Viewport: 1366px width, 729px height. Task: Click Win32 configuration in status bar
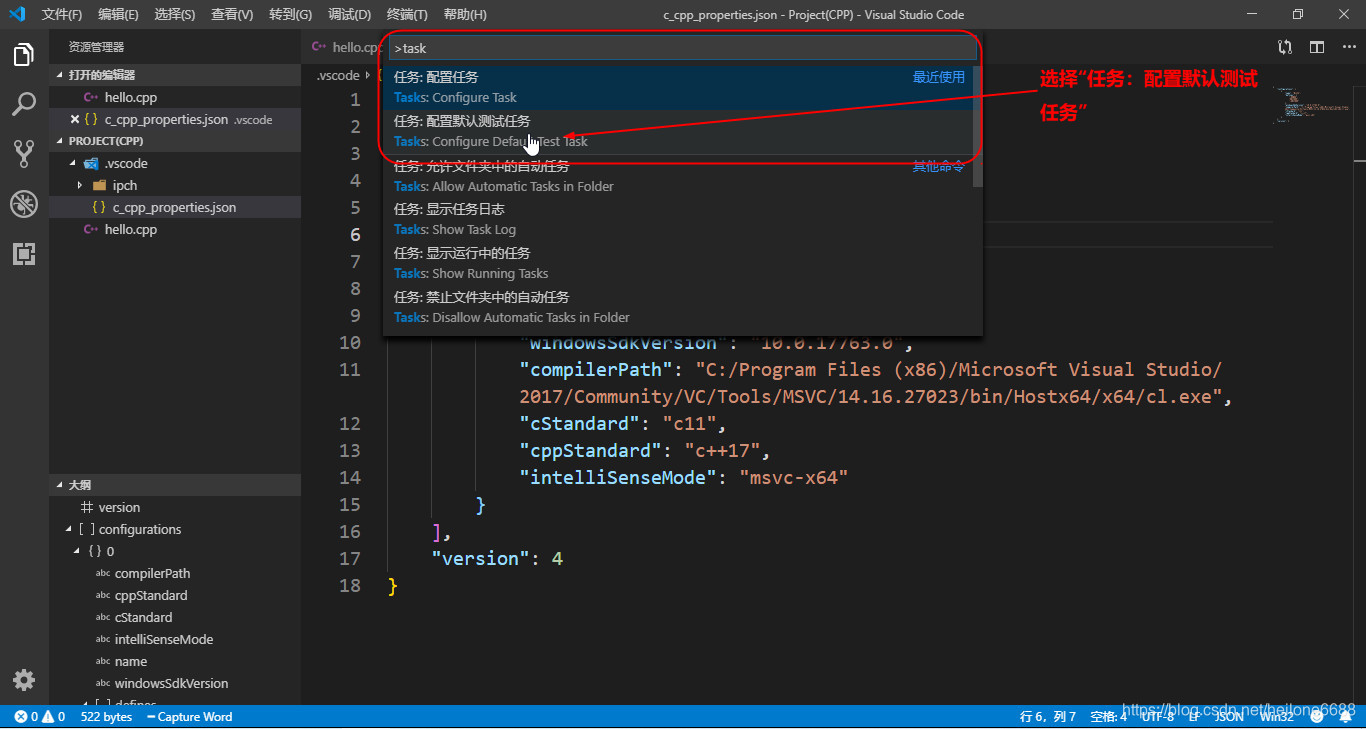tap(1277, 717)
